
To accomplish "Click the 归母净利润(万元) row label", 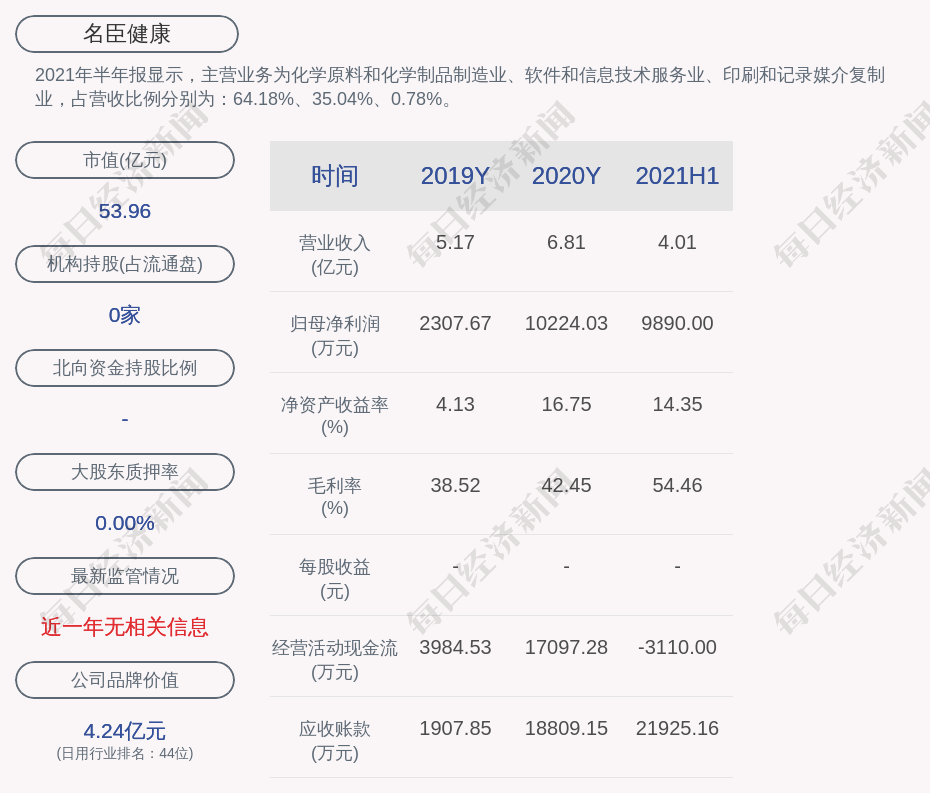I will click(x=335, y=336).
